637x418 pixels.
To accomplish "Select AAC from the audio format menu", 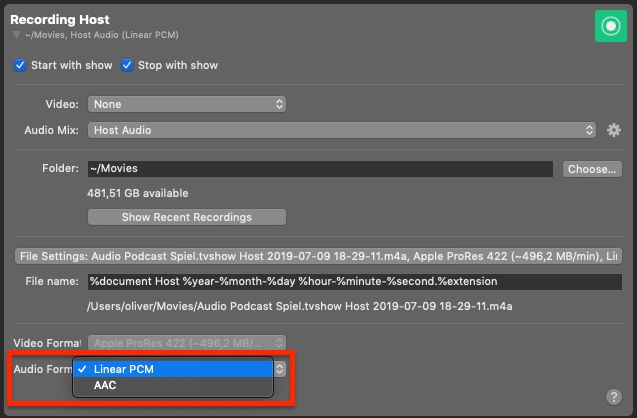I will coord(173,385).
